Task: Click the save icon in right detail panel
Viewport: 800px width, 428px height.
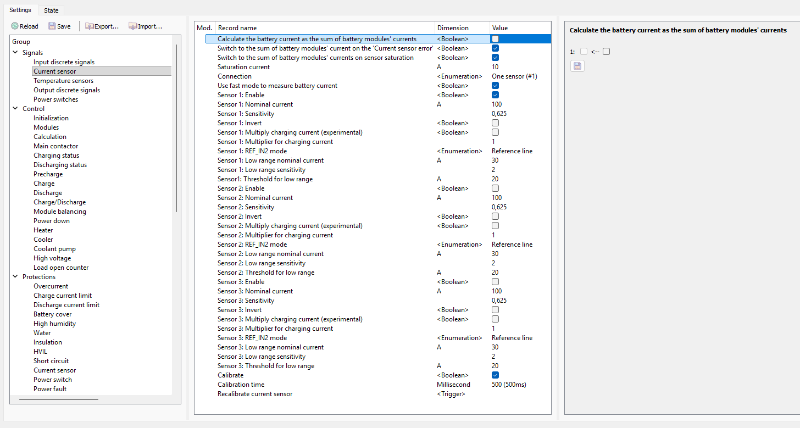Action: click(577, 66)
